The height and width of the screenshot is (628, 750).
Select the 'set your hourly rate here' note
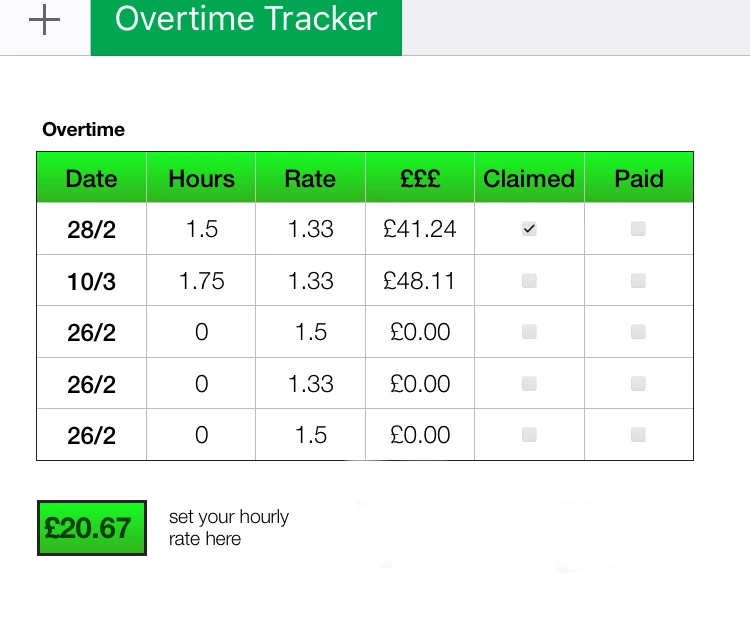click(x=229, y=528)
